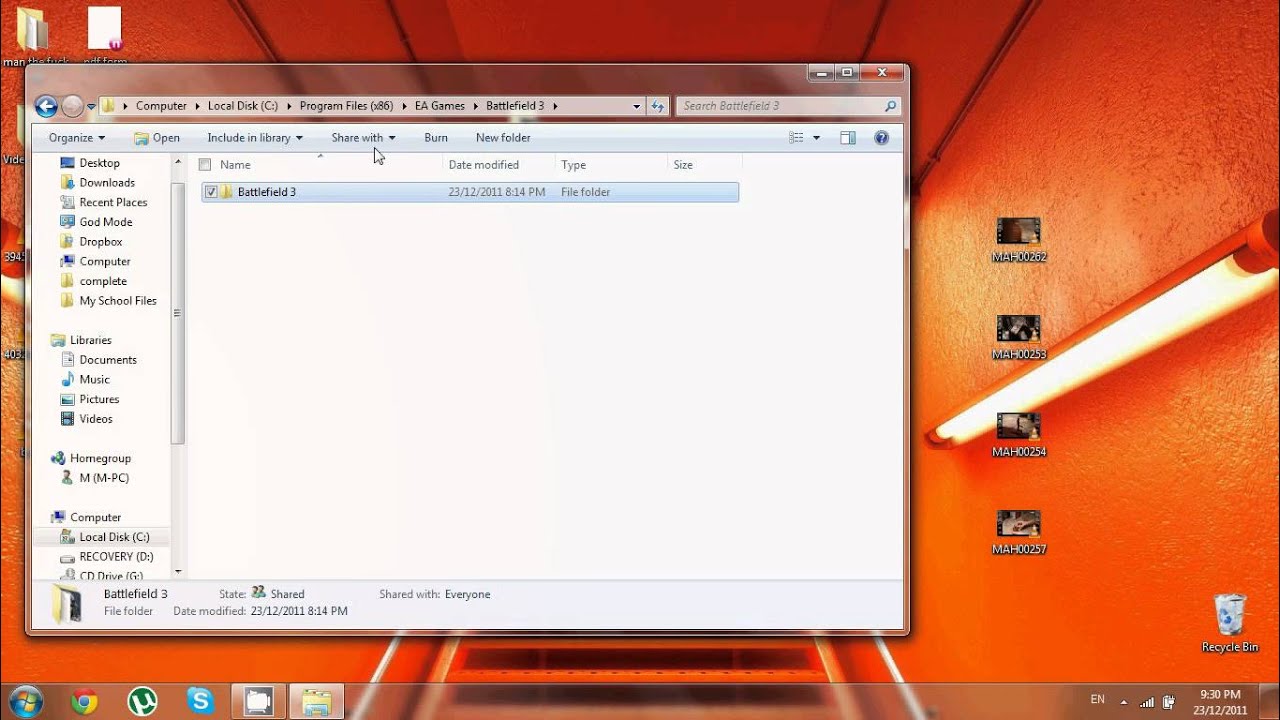This screenshot has width=1280, height=720.
Task: Toggle the select-all checkbox in header
Action: coord(205,165)
